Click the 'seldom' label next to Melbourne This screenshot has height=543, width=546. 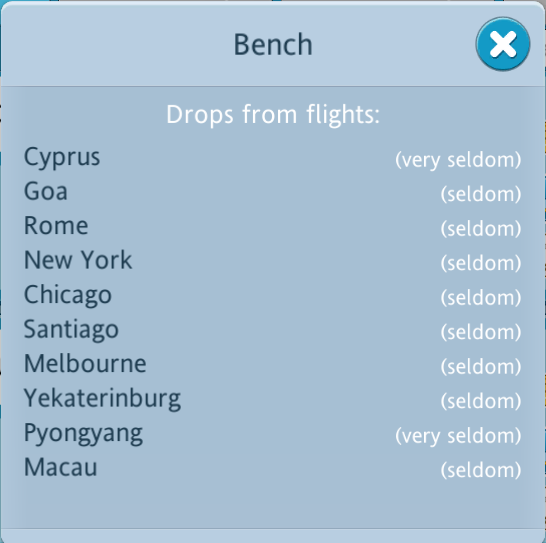coord(481,366)
